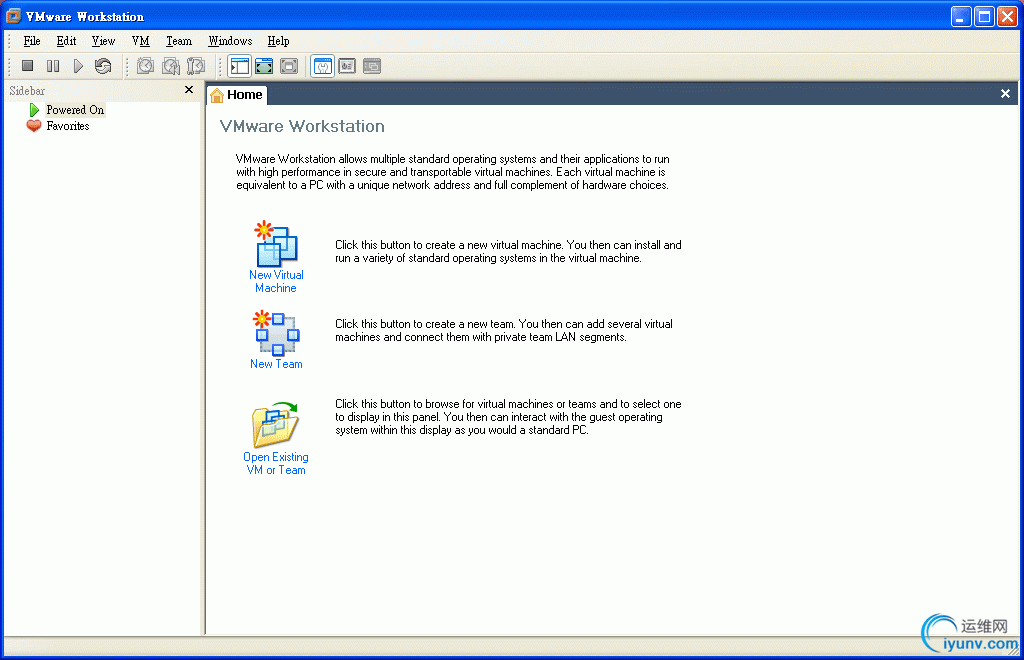Image resolution: width=1024 pixels, height=660 pixels.
Task: Minimize the VMware Workstation window
Action: [961, 16]
